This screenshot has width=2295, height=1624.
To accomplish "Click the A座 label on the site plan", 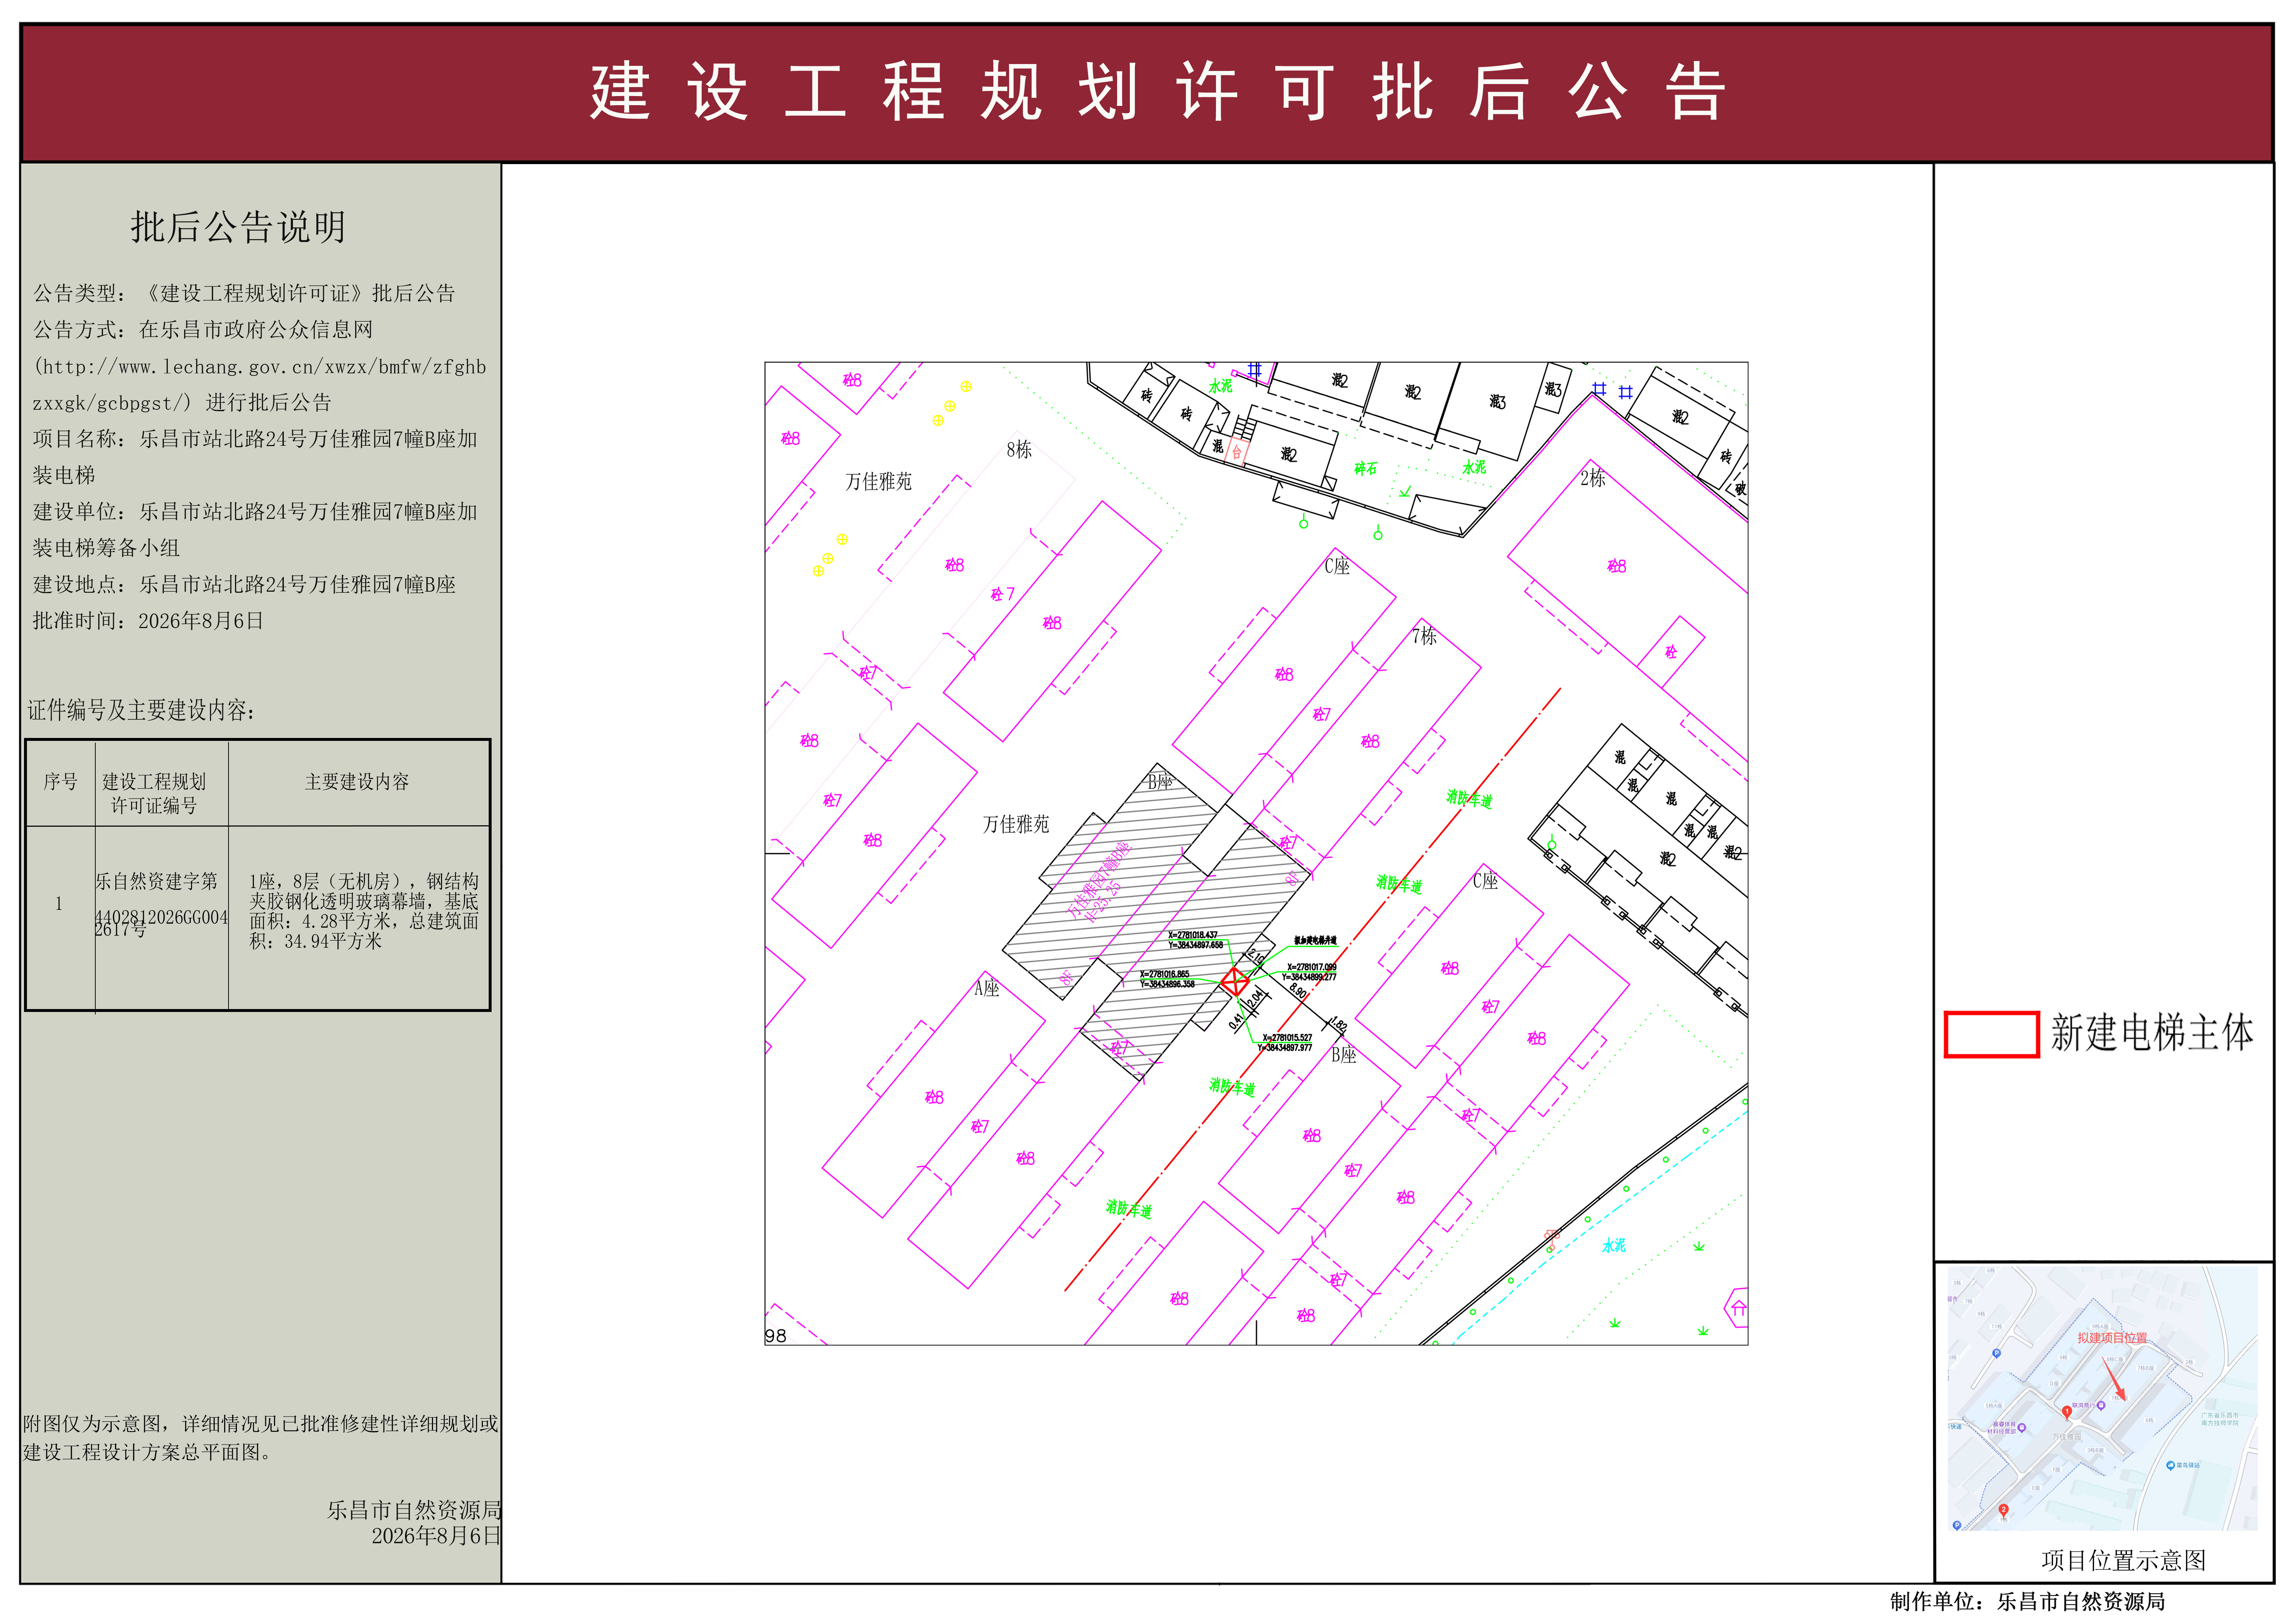I will 987,988.
